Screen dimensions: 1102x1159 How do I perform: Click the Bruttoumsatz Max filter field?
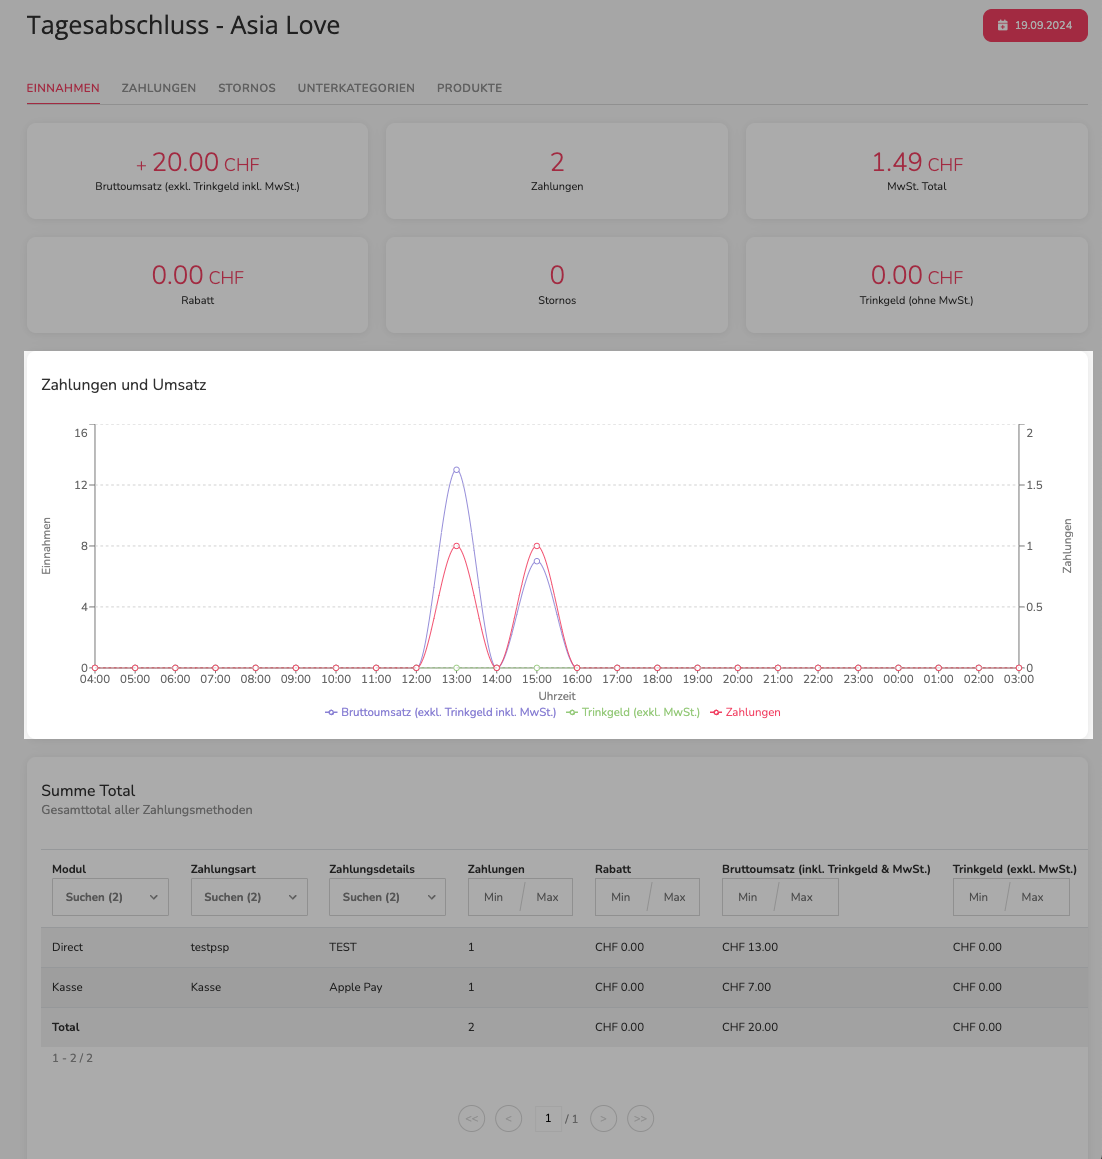pos(802,897)
